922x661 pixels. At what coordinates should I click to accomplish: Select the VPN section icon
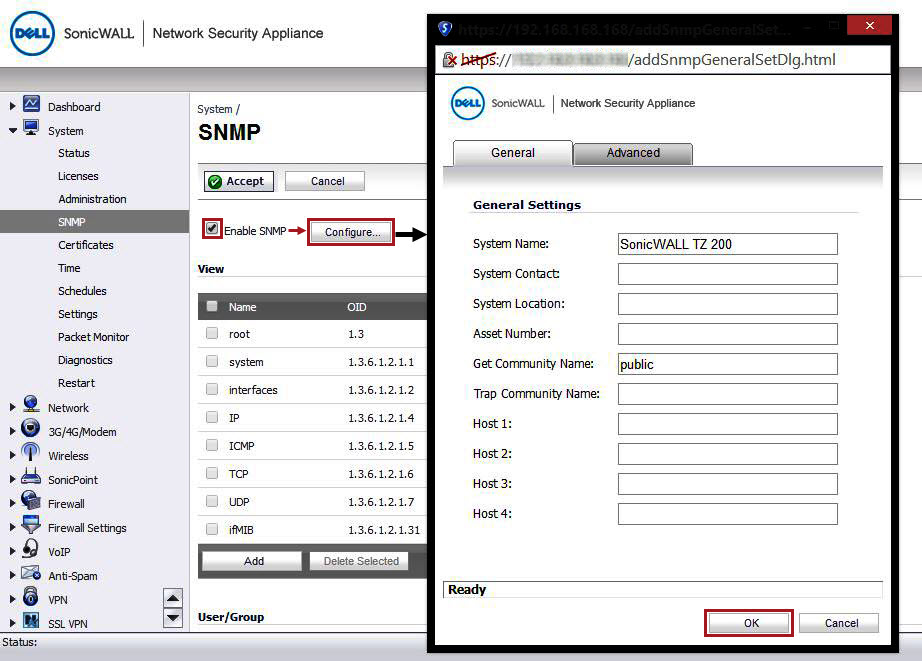click(x=30, y=599)
